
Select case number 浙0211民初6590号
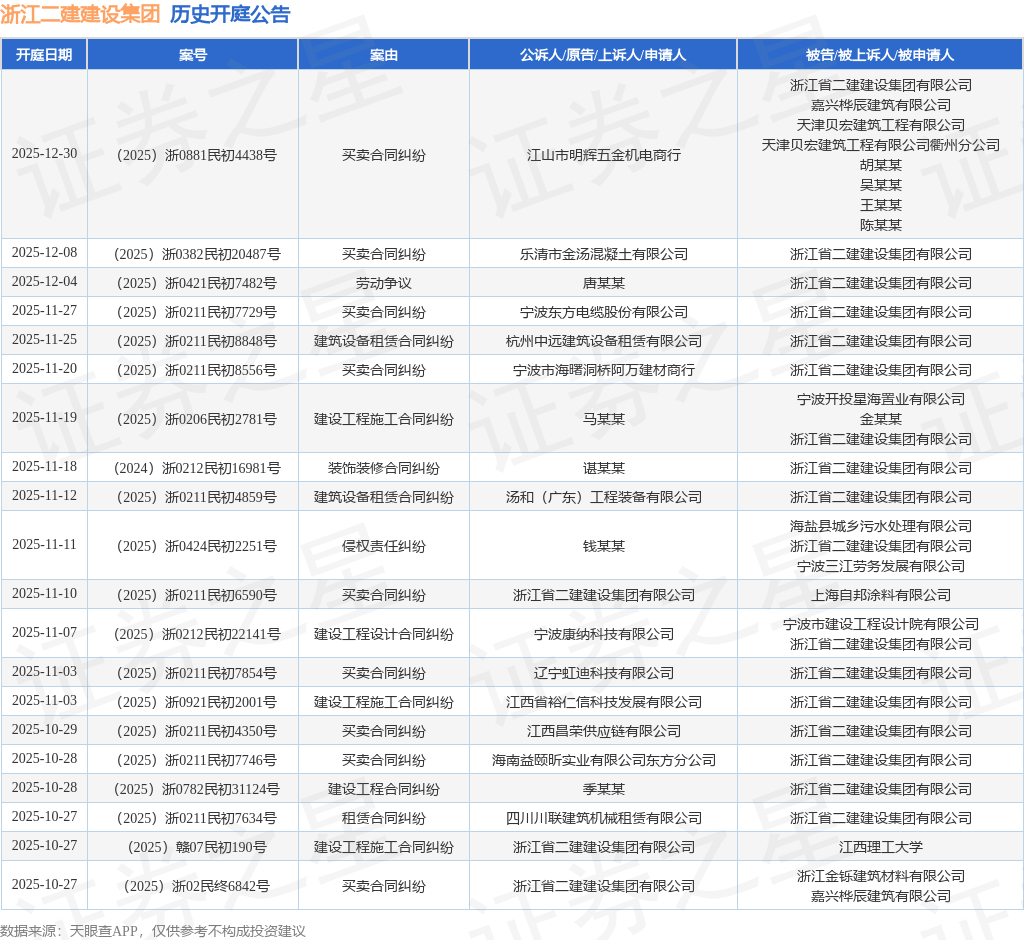coord(197,595)
